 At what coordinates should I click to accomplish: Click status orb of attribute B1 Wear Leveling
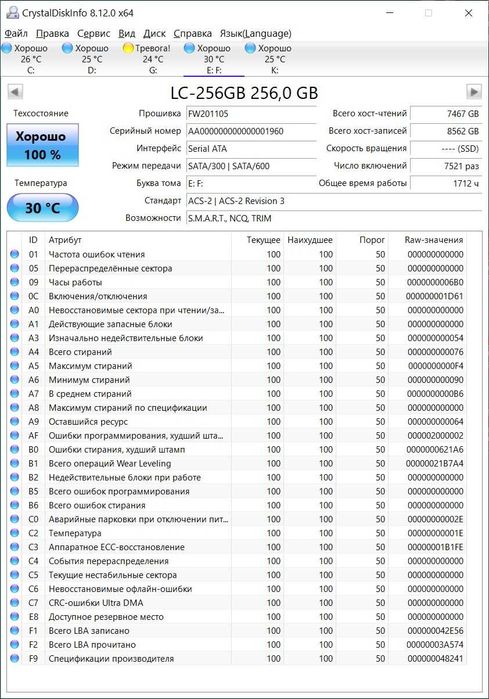tap(15, 463)
